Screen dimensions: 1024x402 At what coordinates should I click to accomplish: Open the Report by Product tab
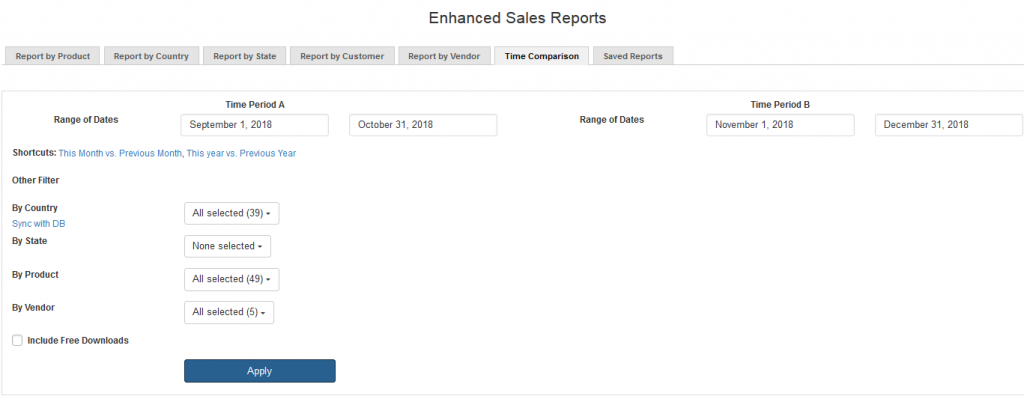pyautogui.click(x=53, y=57)
